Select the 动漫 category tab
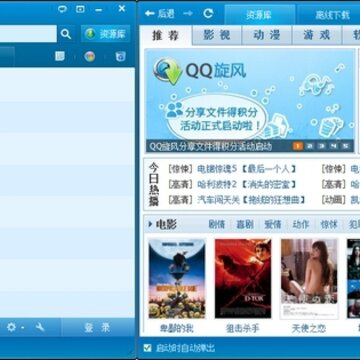 tap(267, 35)
